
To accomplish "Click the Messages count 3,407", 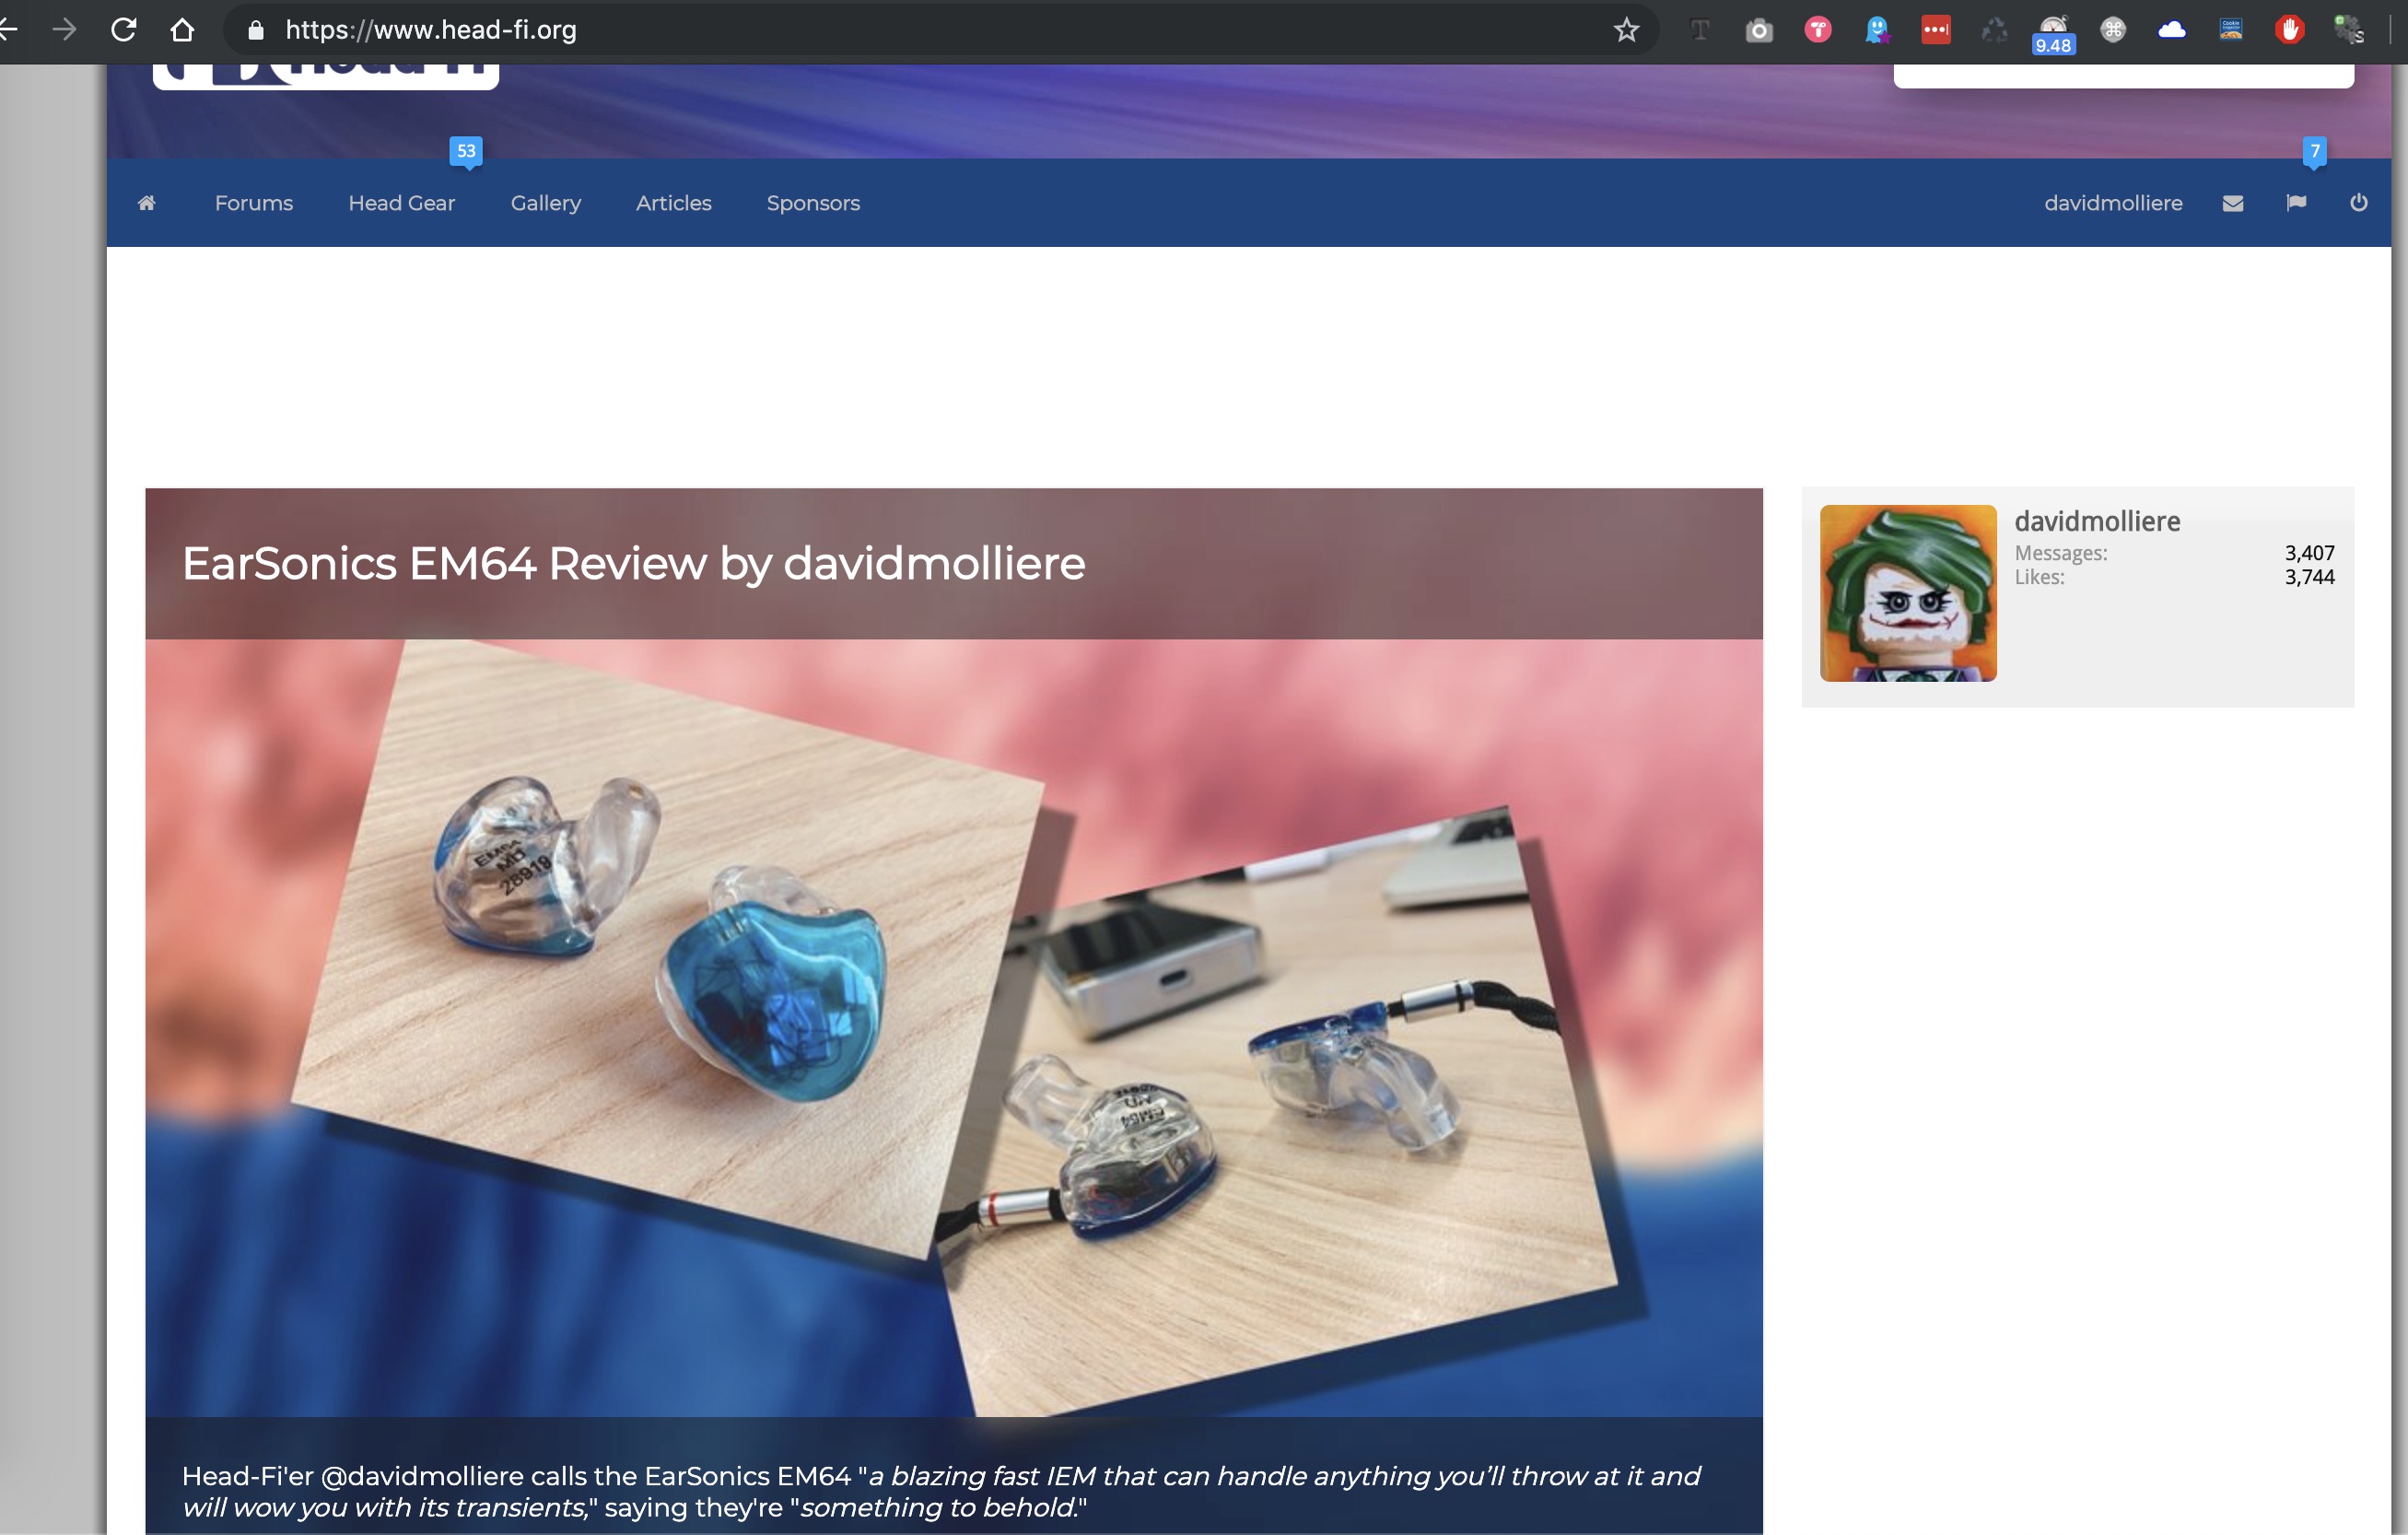I will tap(2309, 553).
